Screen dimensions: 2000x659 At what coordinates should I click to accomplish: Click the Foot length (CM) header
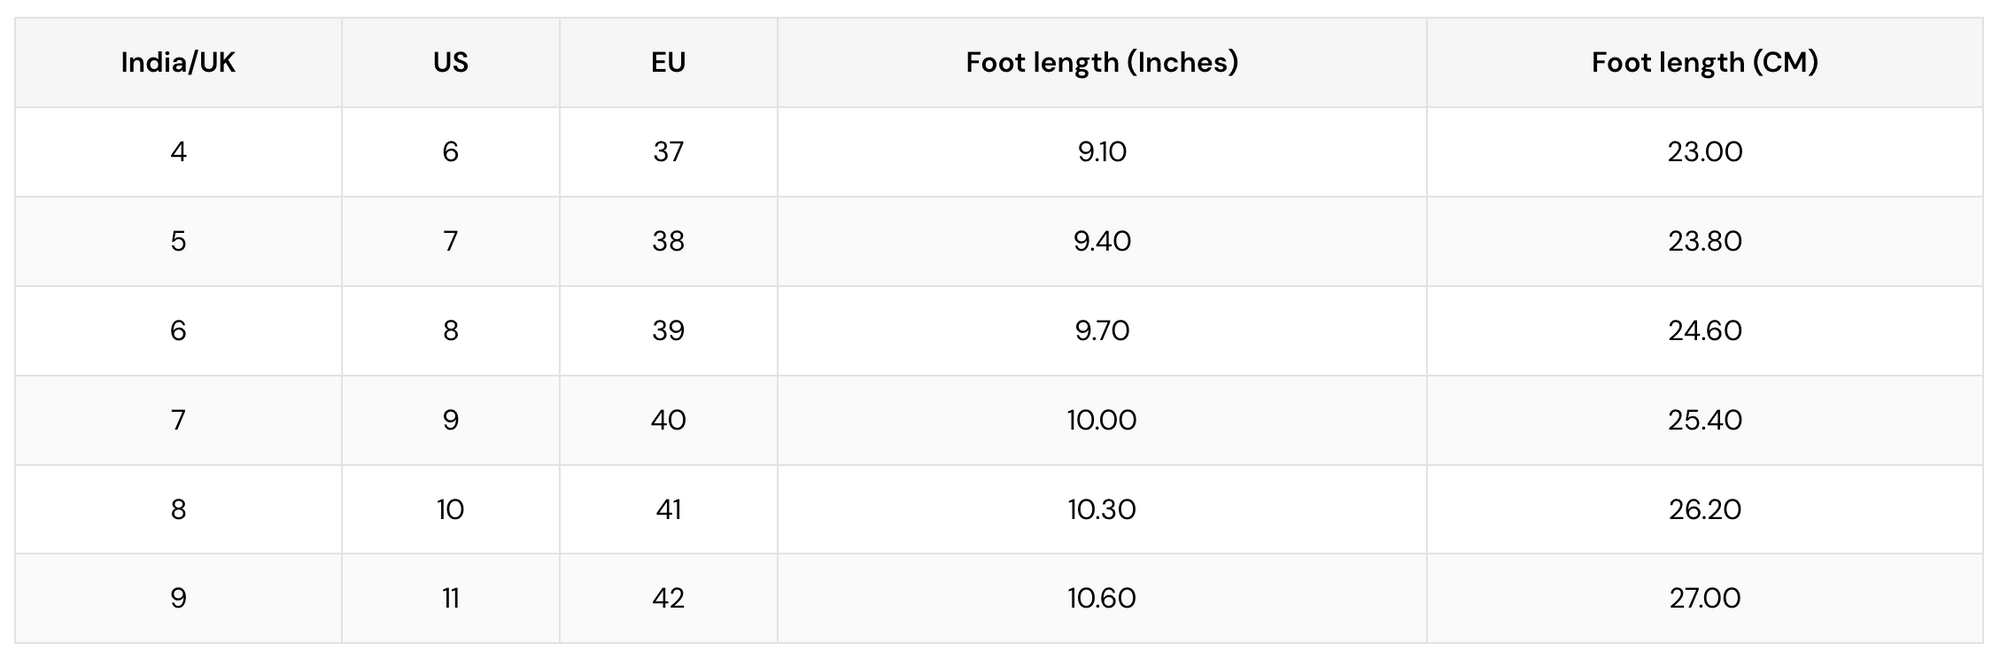(1705, 63)
